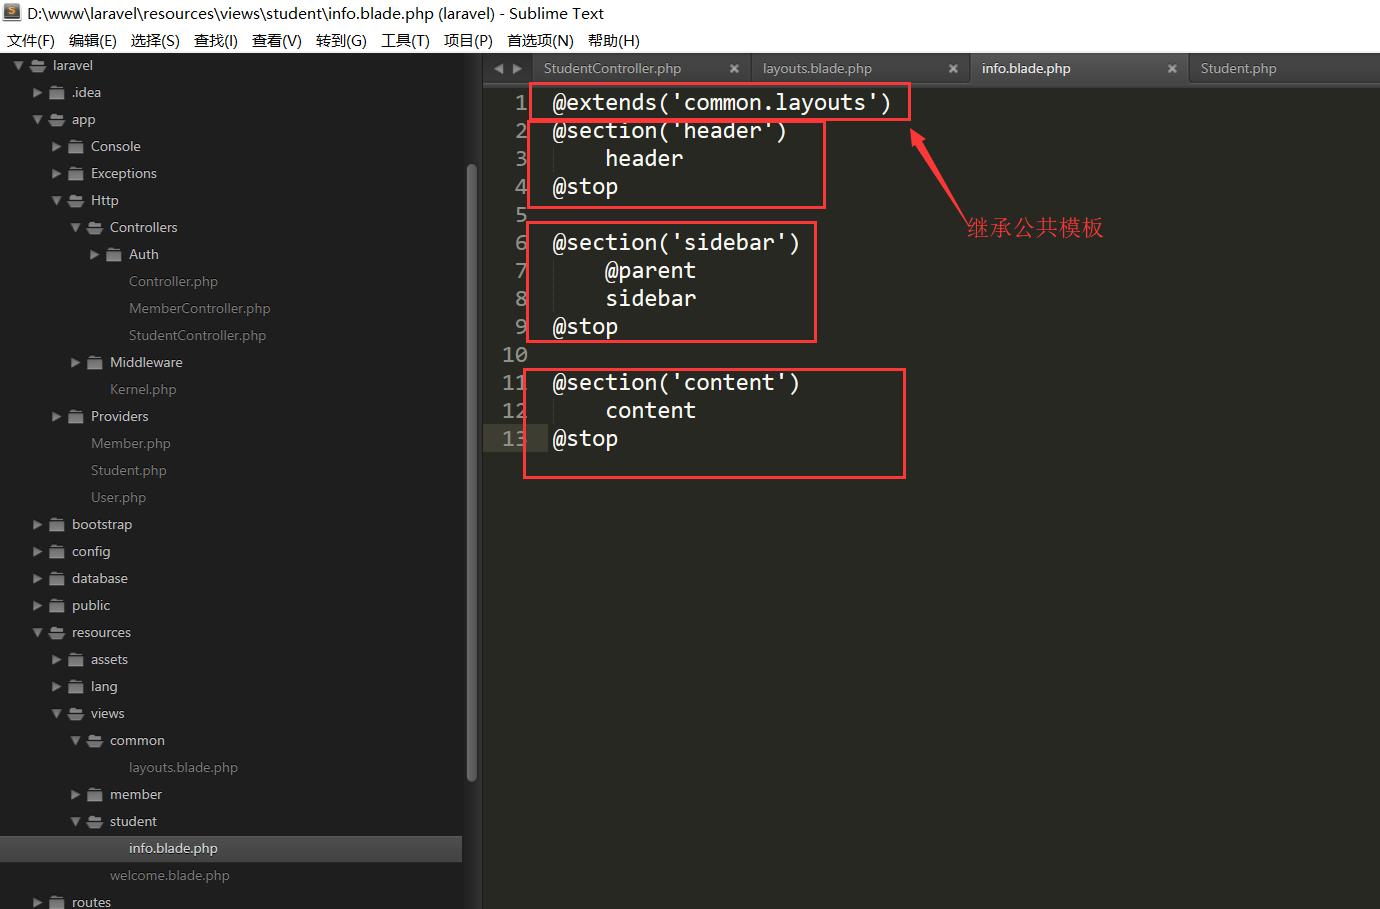Collapse the Http folder arrow
1380x909 pixels.
pyautogui.click(x=56, y=201)
